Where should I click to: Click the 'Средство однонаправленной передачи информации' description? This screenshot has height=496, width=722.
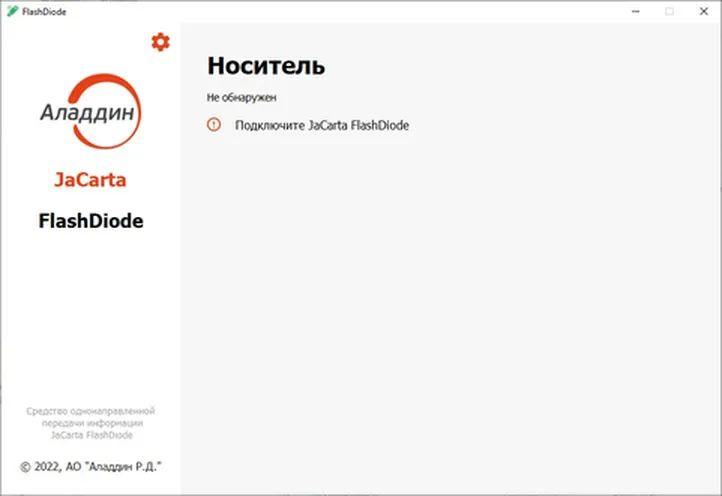click(x=91, y=423)
